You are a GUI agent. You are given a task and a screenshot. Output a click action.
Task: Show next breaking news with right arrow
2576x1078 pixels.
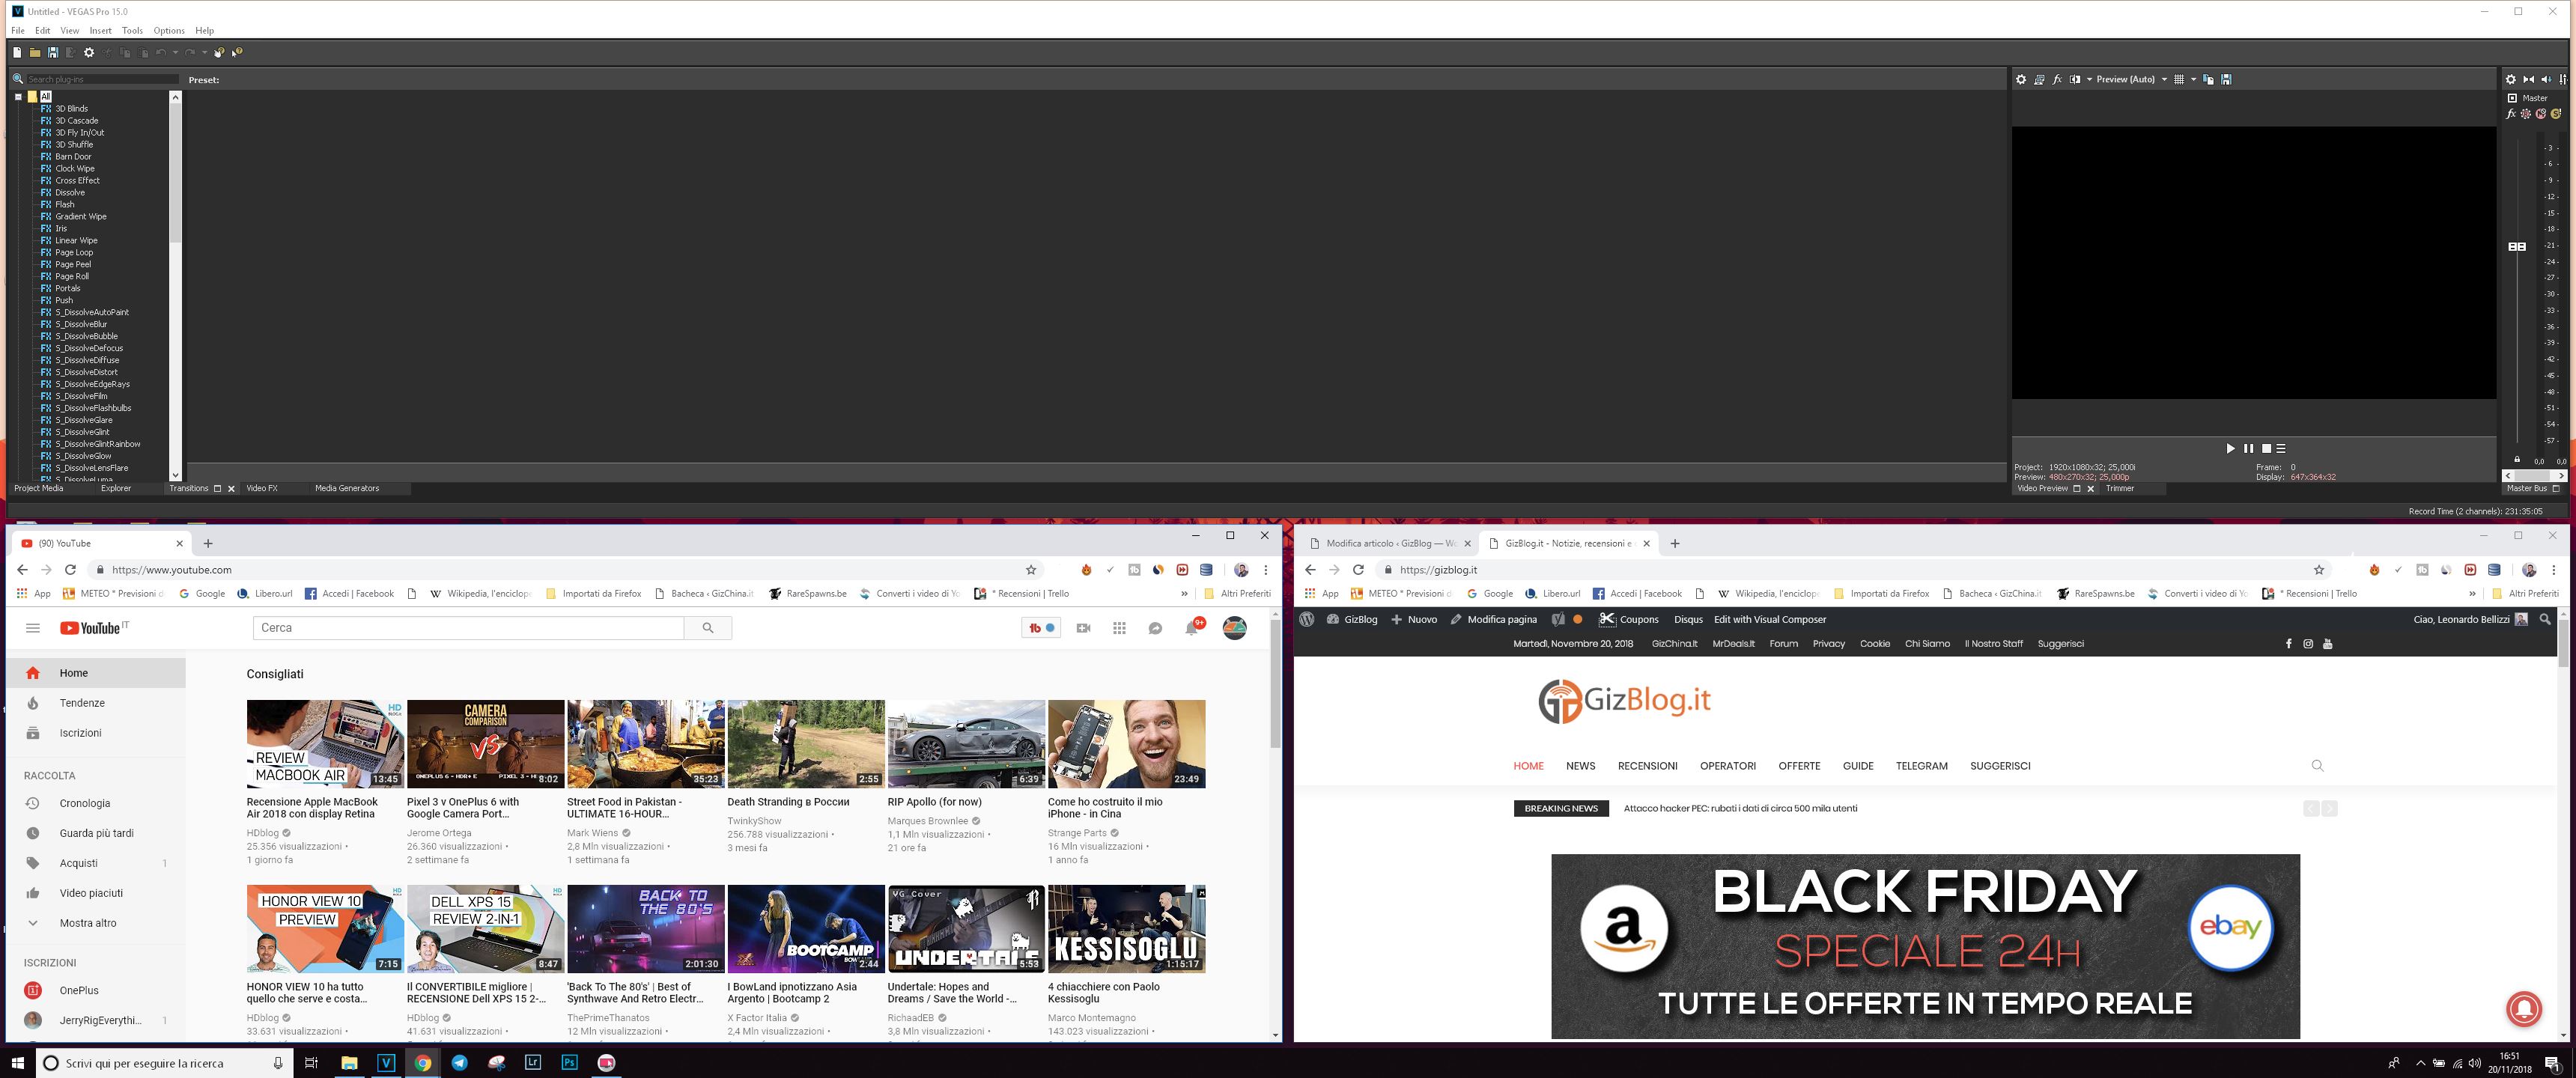click(2329, 808)
